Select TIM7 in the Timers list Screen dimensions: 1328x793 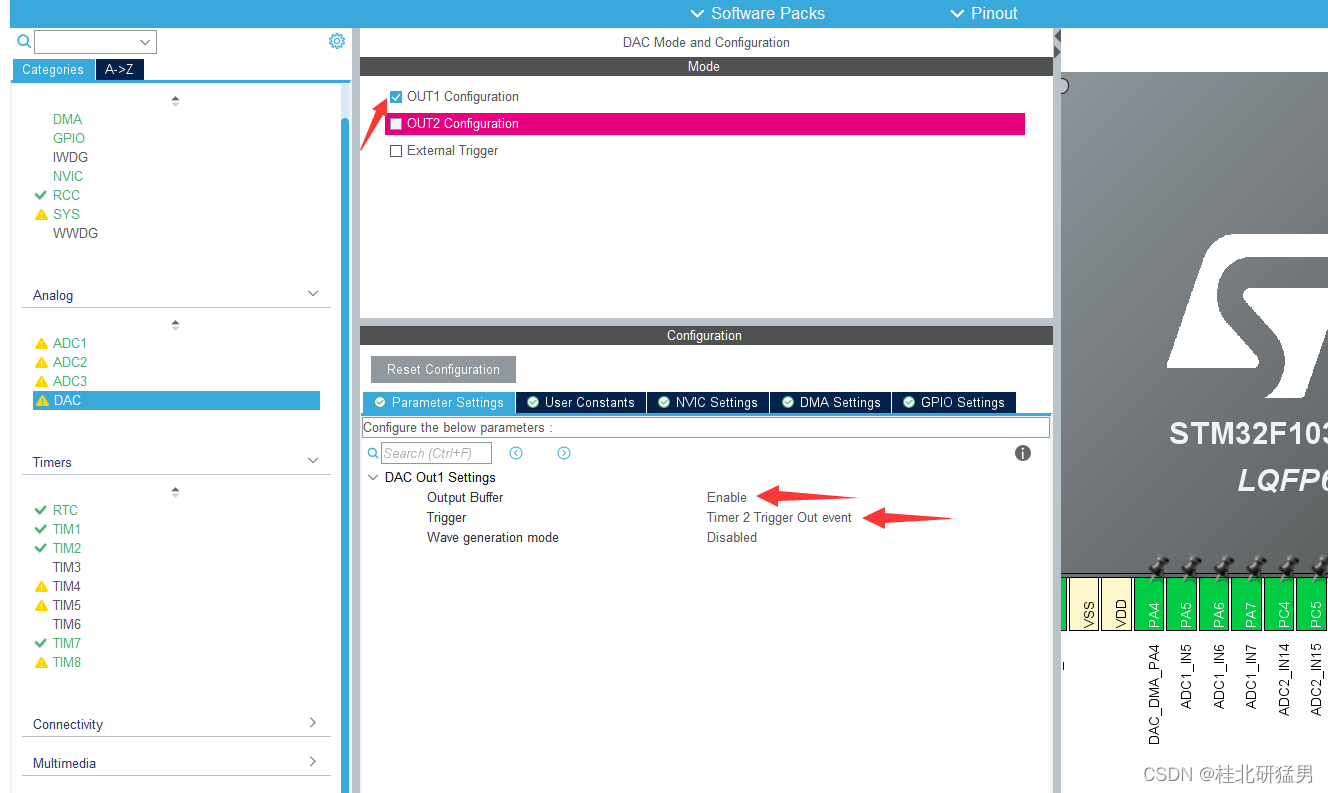[67, 643]
